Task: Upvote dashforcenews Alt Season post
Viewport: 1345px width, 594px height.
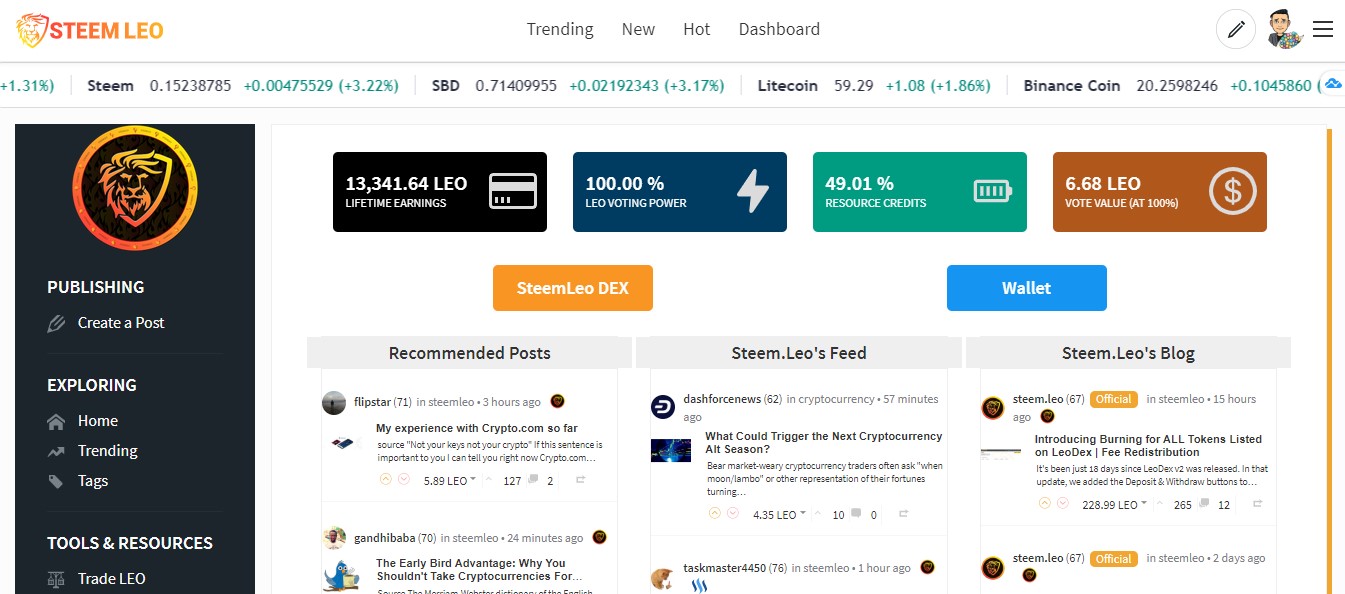Action: [714, 514]
